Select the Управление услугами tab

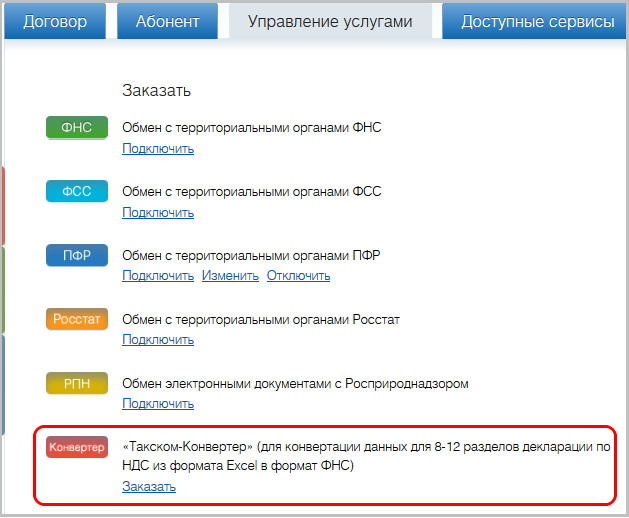(330, 21)
